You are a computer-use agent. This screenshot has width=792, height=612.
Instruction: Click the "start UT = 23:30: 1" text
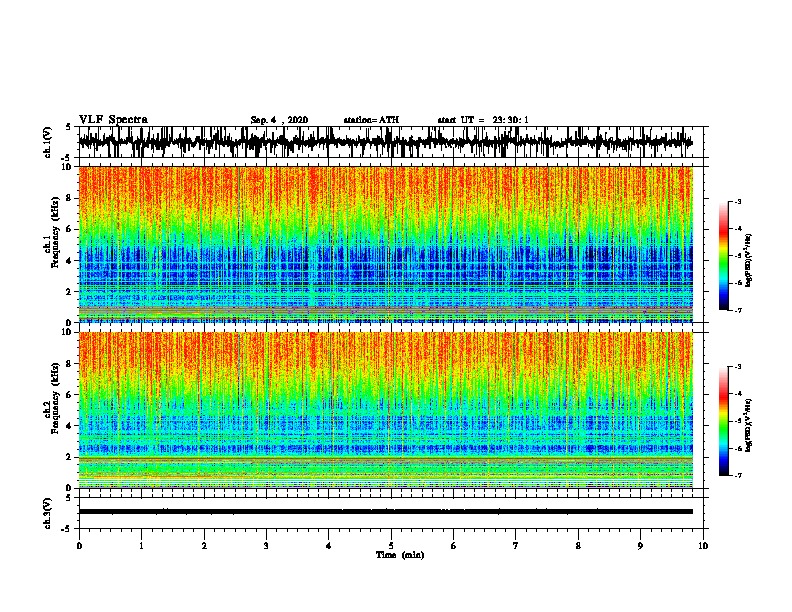(x=483, y=120)
